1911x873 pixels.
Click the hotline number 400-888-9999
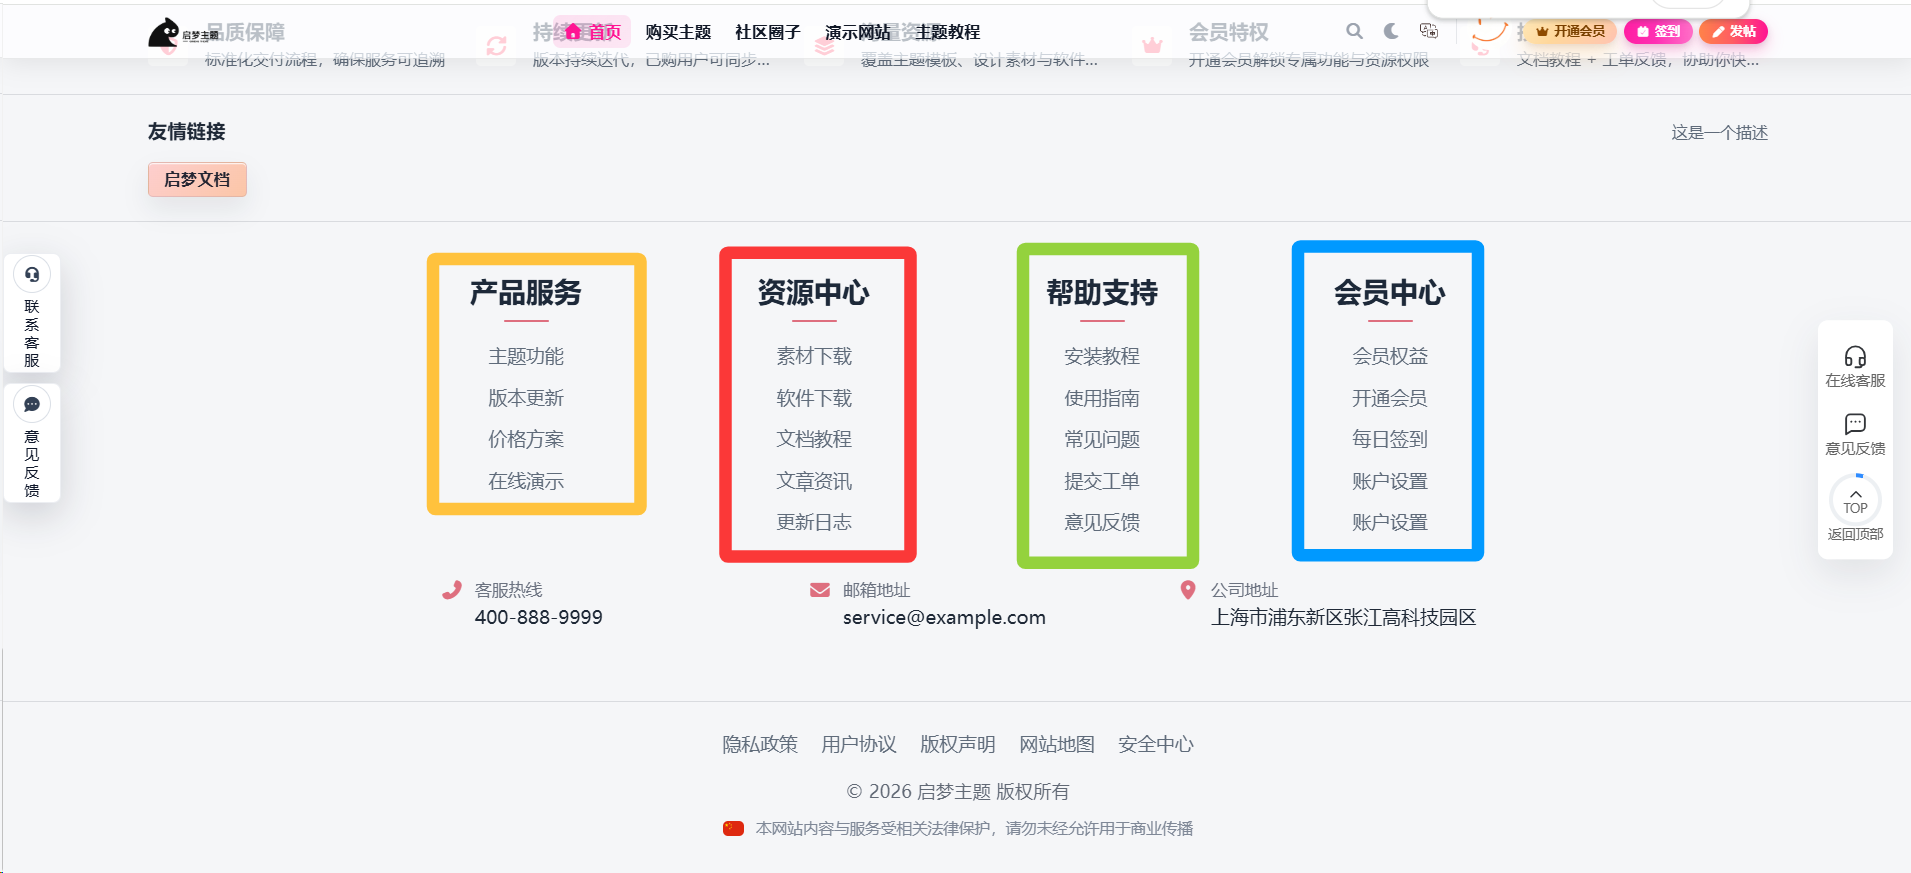[539, 617]
